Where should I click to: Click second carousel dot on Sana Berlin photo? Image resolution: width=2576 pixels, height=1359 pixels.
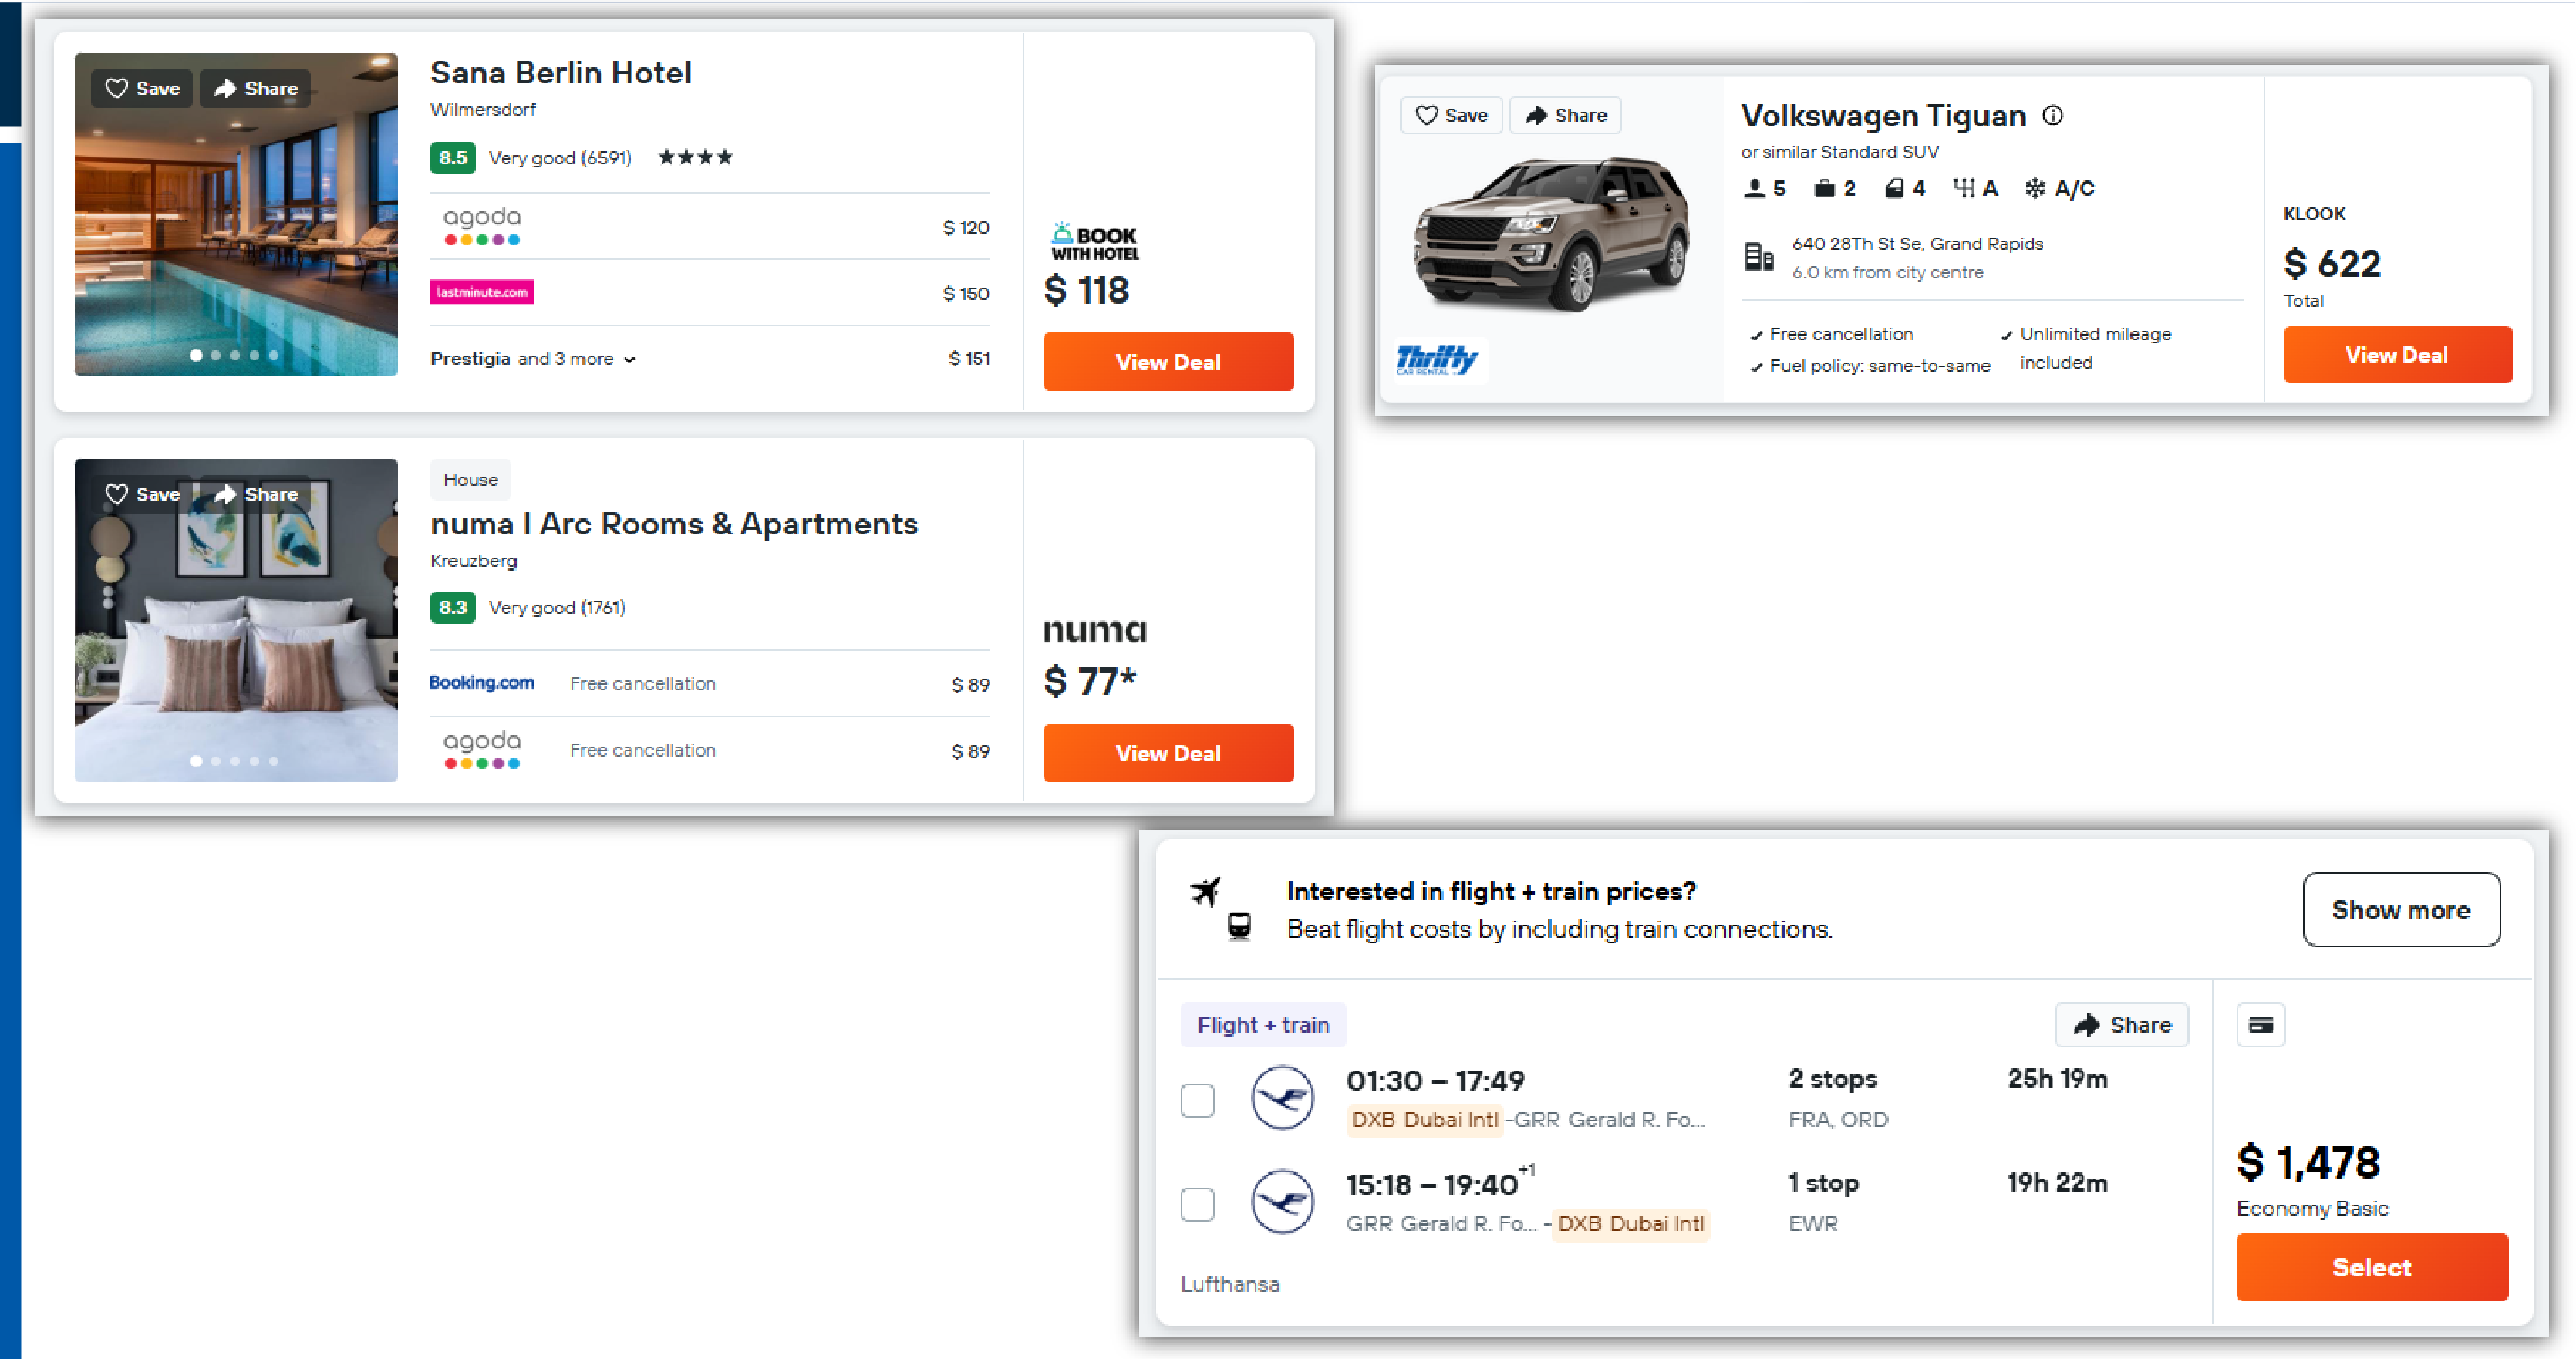tap(215, 355)
